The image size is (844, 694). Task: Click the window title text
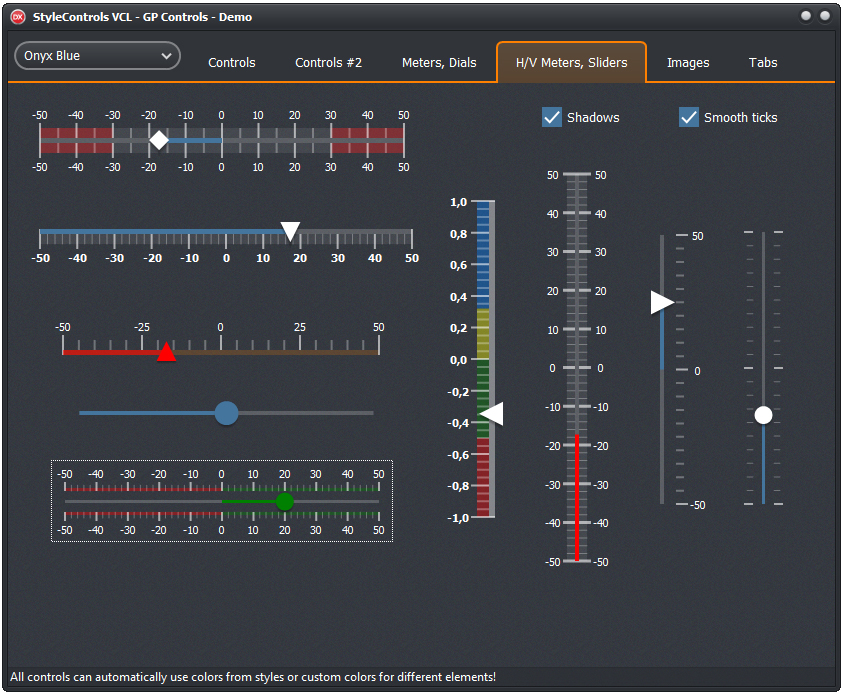click(142, 17)
